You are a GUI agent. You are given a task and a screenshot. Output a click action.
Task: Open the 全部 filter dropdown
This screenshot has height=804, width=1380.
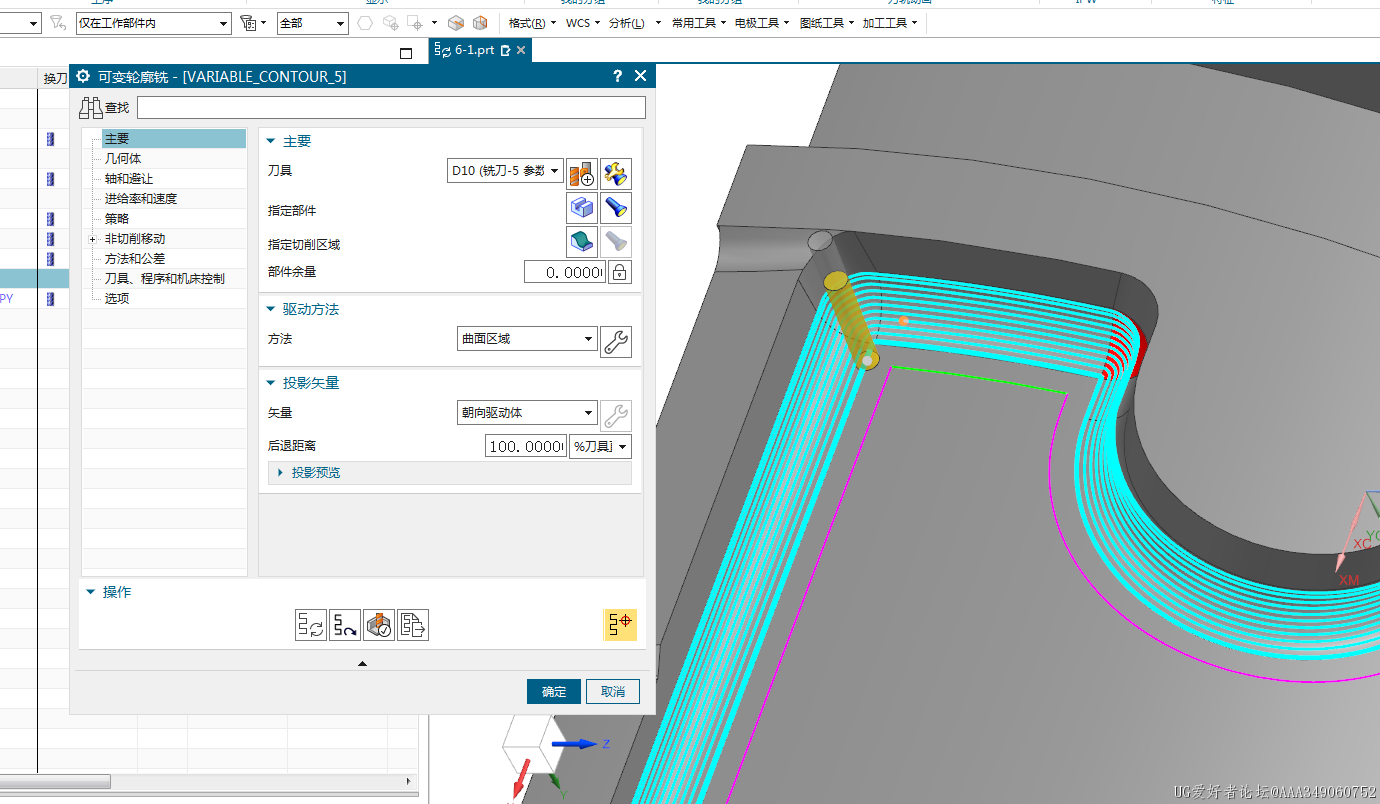(x=312, y=23)
